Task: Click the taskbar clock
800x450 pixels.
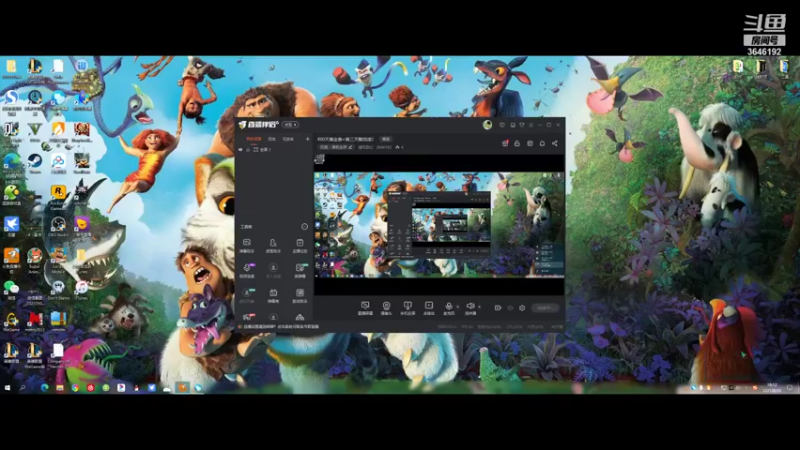Action: click(772, 388)
